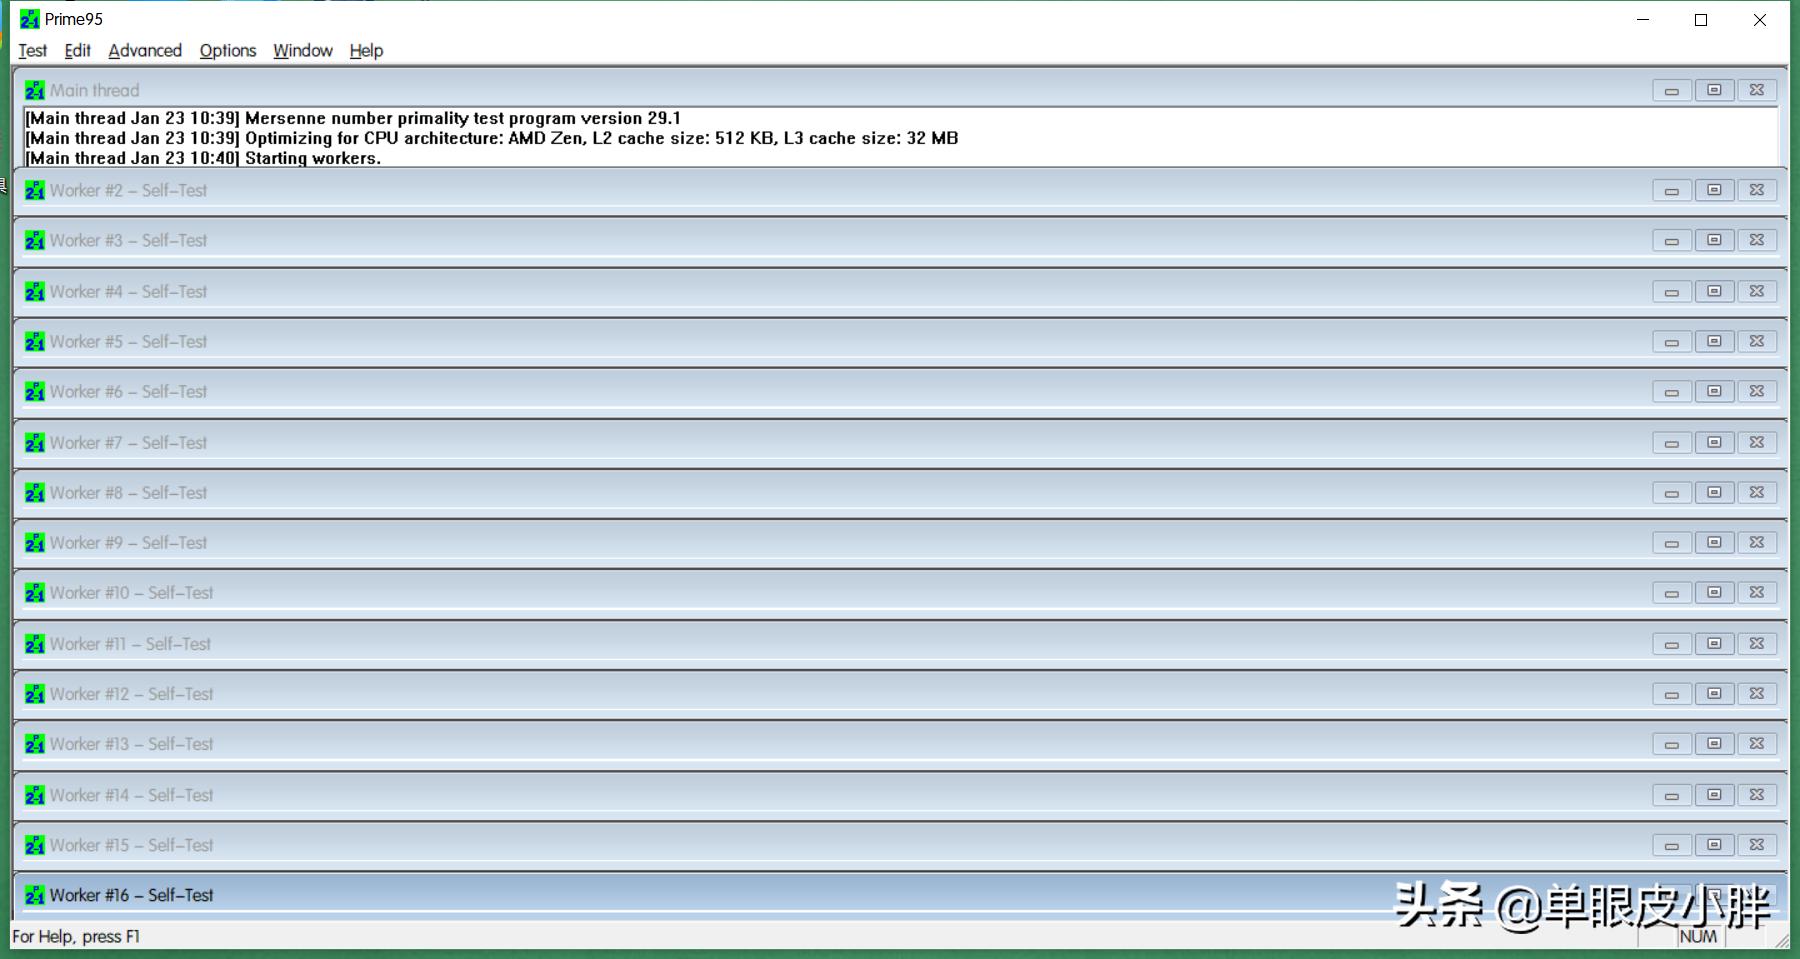Screen dimensions: 1800x959
Task: Click the Worker #9 window icon
Action: 35,542
